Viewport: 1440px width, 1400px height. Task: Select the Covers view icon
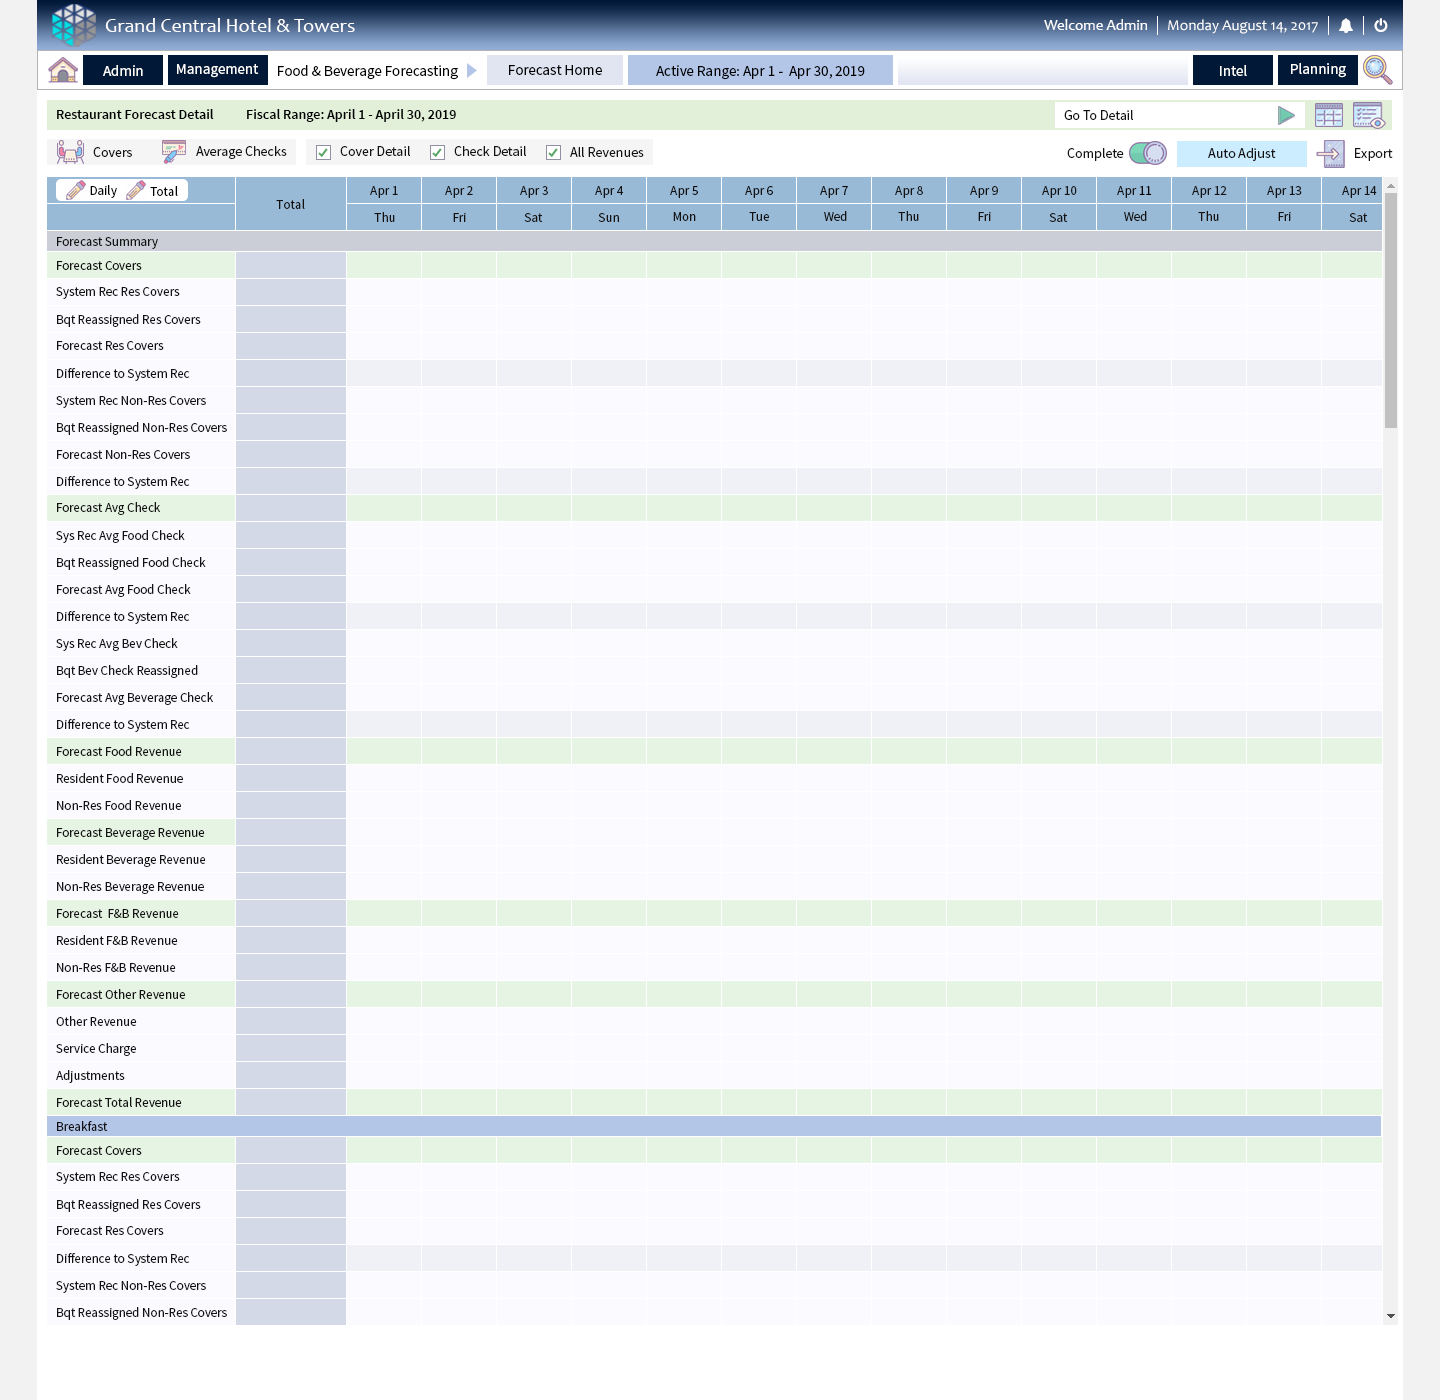point(70,152)
